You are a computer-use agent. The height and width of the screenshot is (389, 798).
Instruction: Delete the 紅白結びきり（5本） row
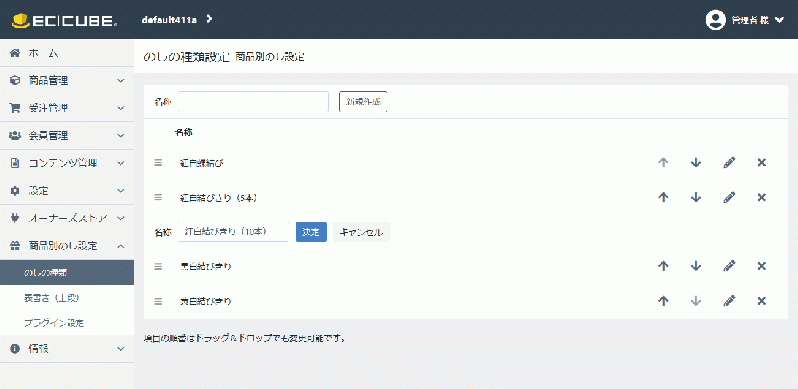click(762, 197)
